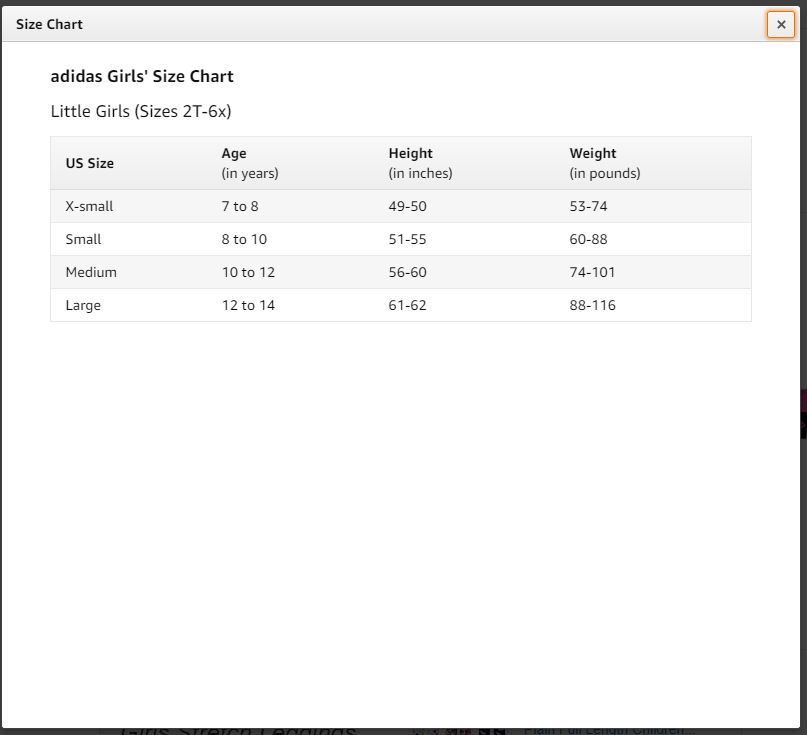Click the "Size Chart" dialog title
Image resolution: width=807 pixels, height=735 pixels.
pyautogui.click(x=49, y=24)
